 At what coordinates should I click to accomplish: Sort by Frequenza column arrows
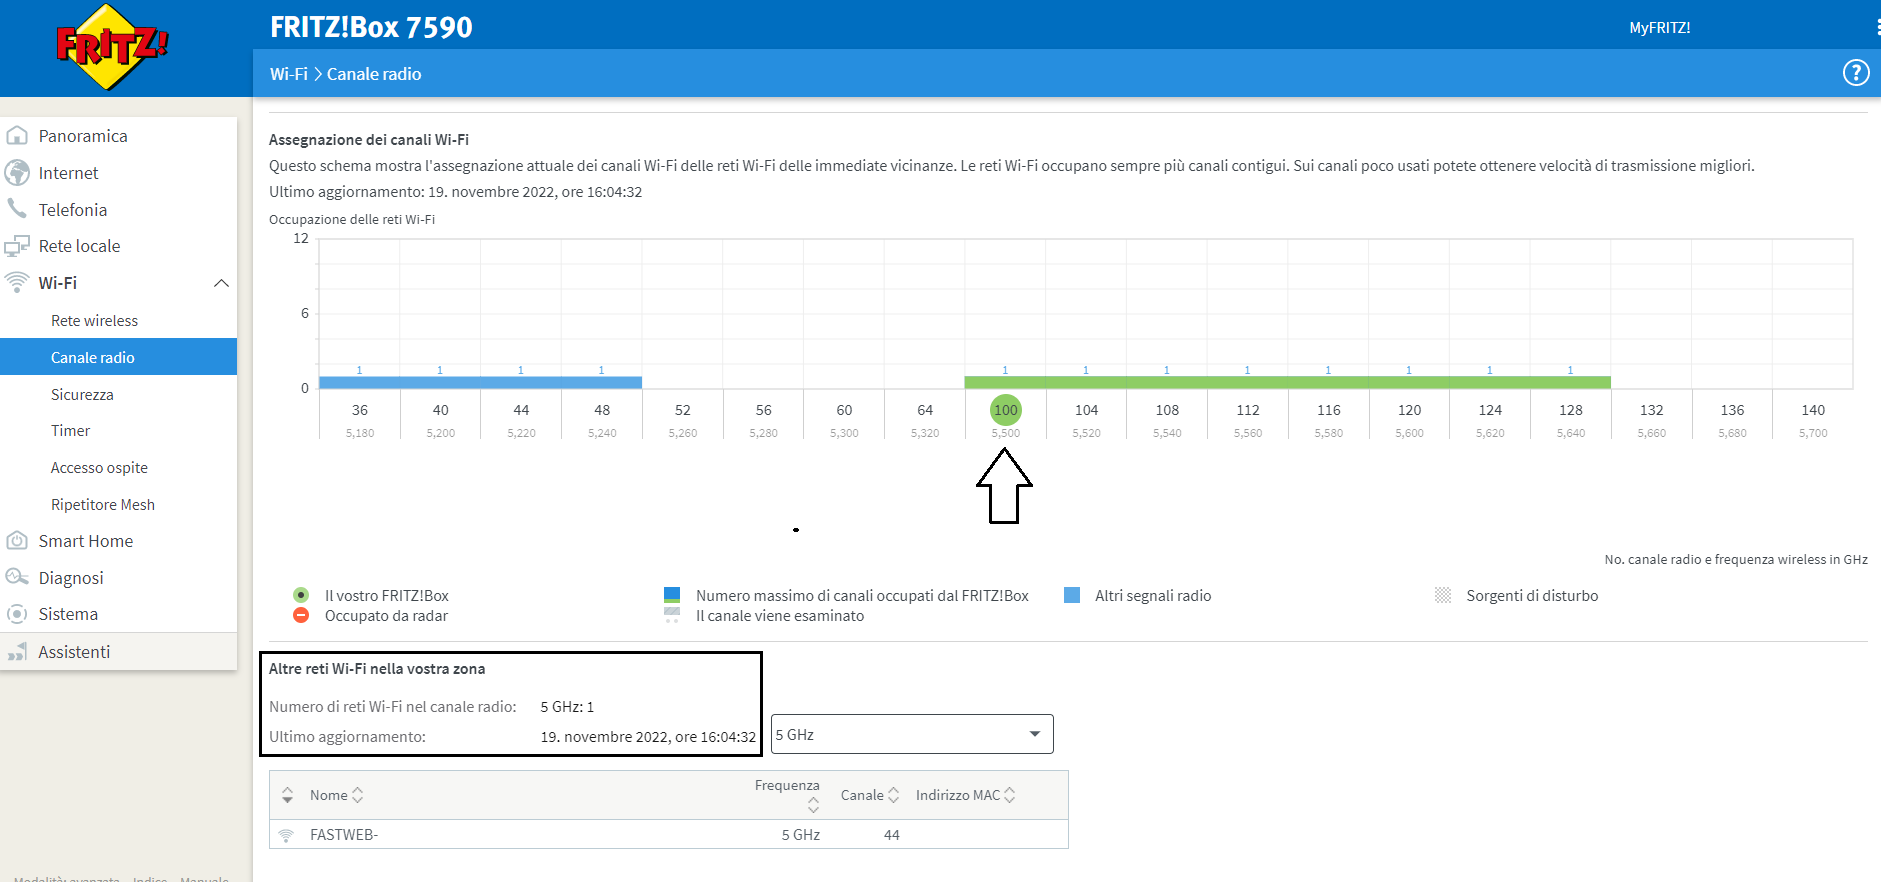click(x=813, y=804)
